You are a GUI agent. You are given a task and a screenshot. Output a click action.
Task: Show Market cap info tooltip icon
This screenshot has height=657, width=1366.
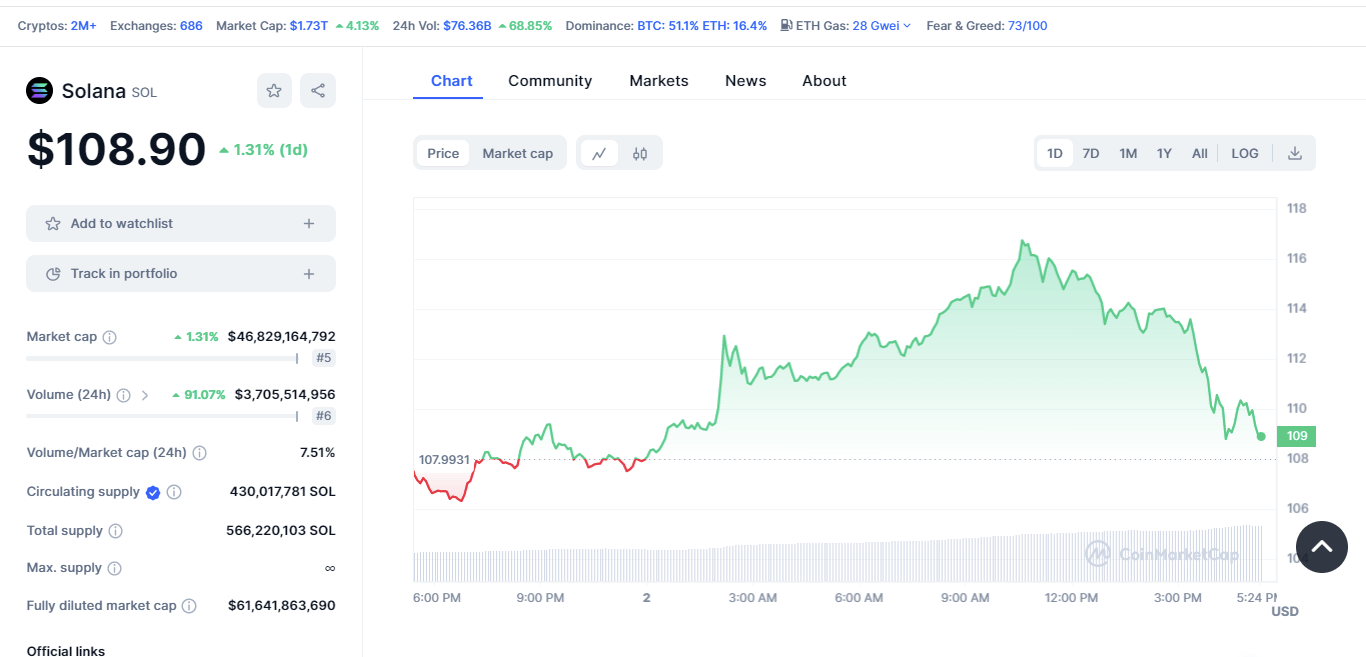pyautogui.click(x=110, y=337)
